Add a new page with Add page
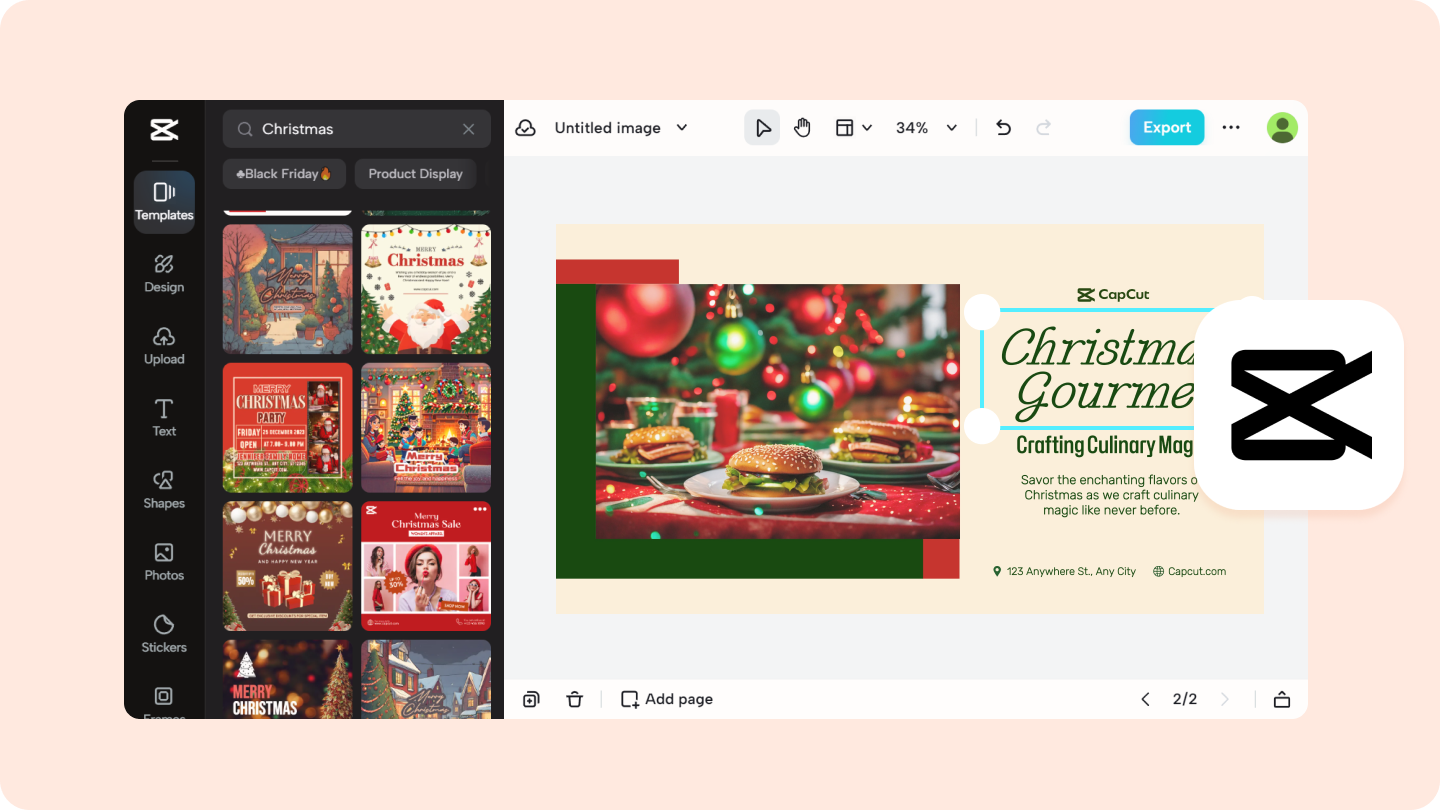Image resolution: width=1440 pixels, height=810 pixels. click(666, 699)
